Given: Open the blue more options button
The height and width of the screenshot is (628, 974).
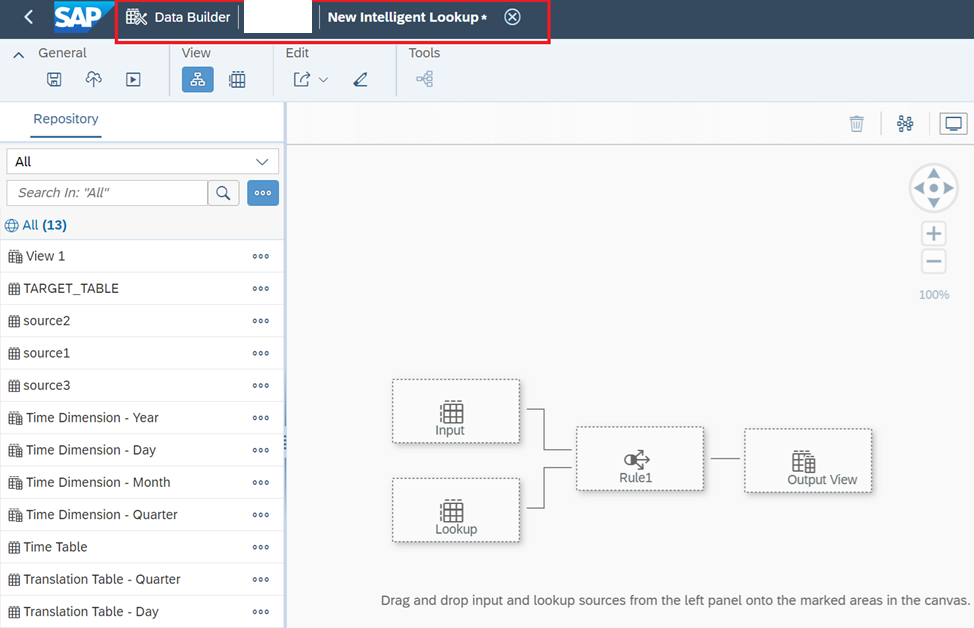Looking at the screenshot, I should click(263, 193).
